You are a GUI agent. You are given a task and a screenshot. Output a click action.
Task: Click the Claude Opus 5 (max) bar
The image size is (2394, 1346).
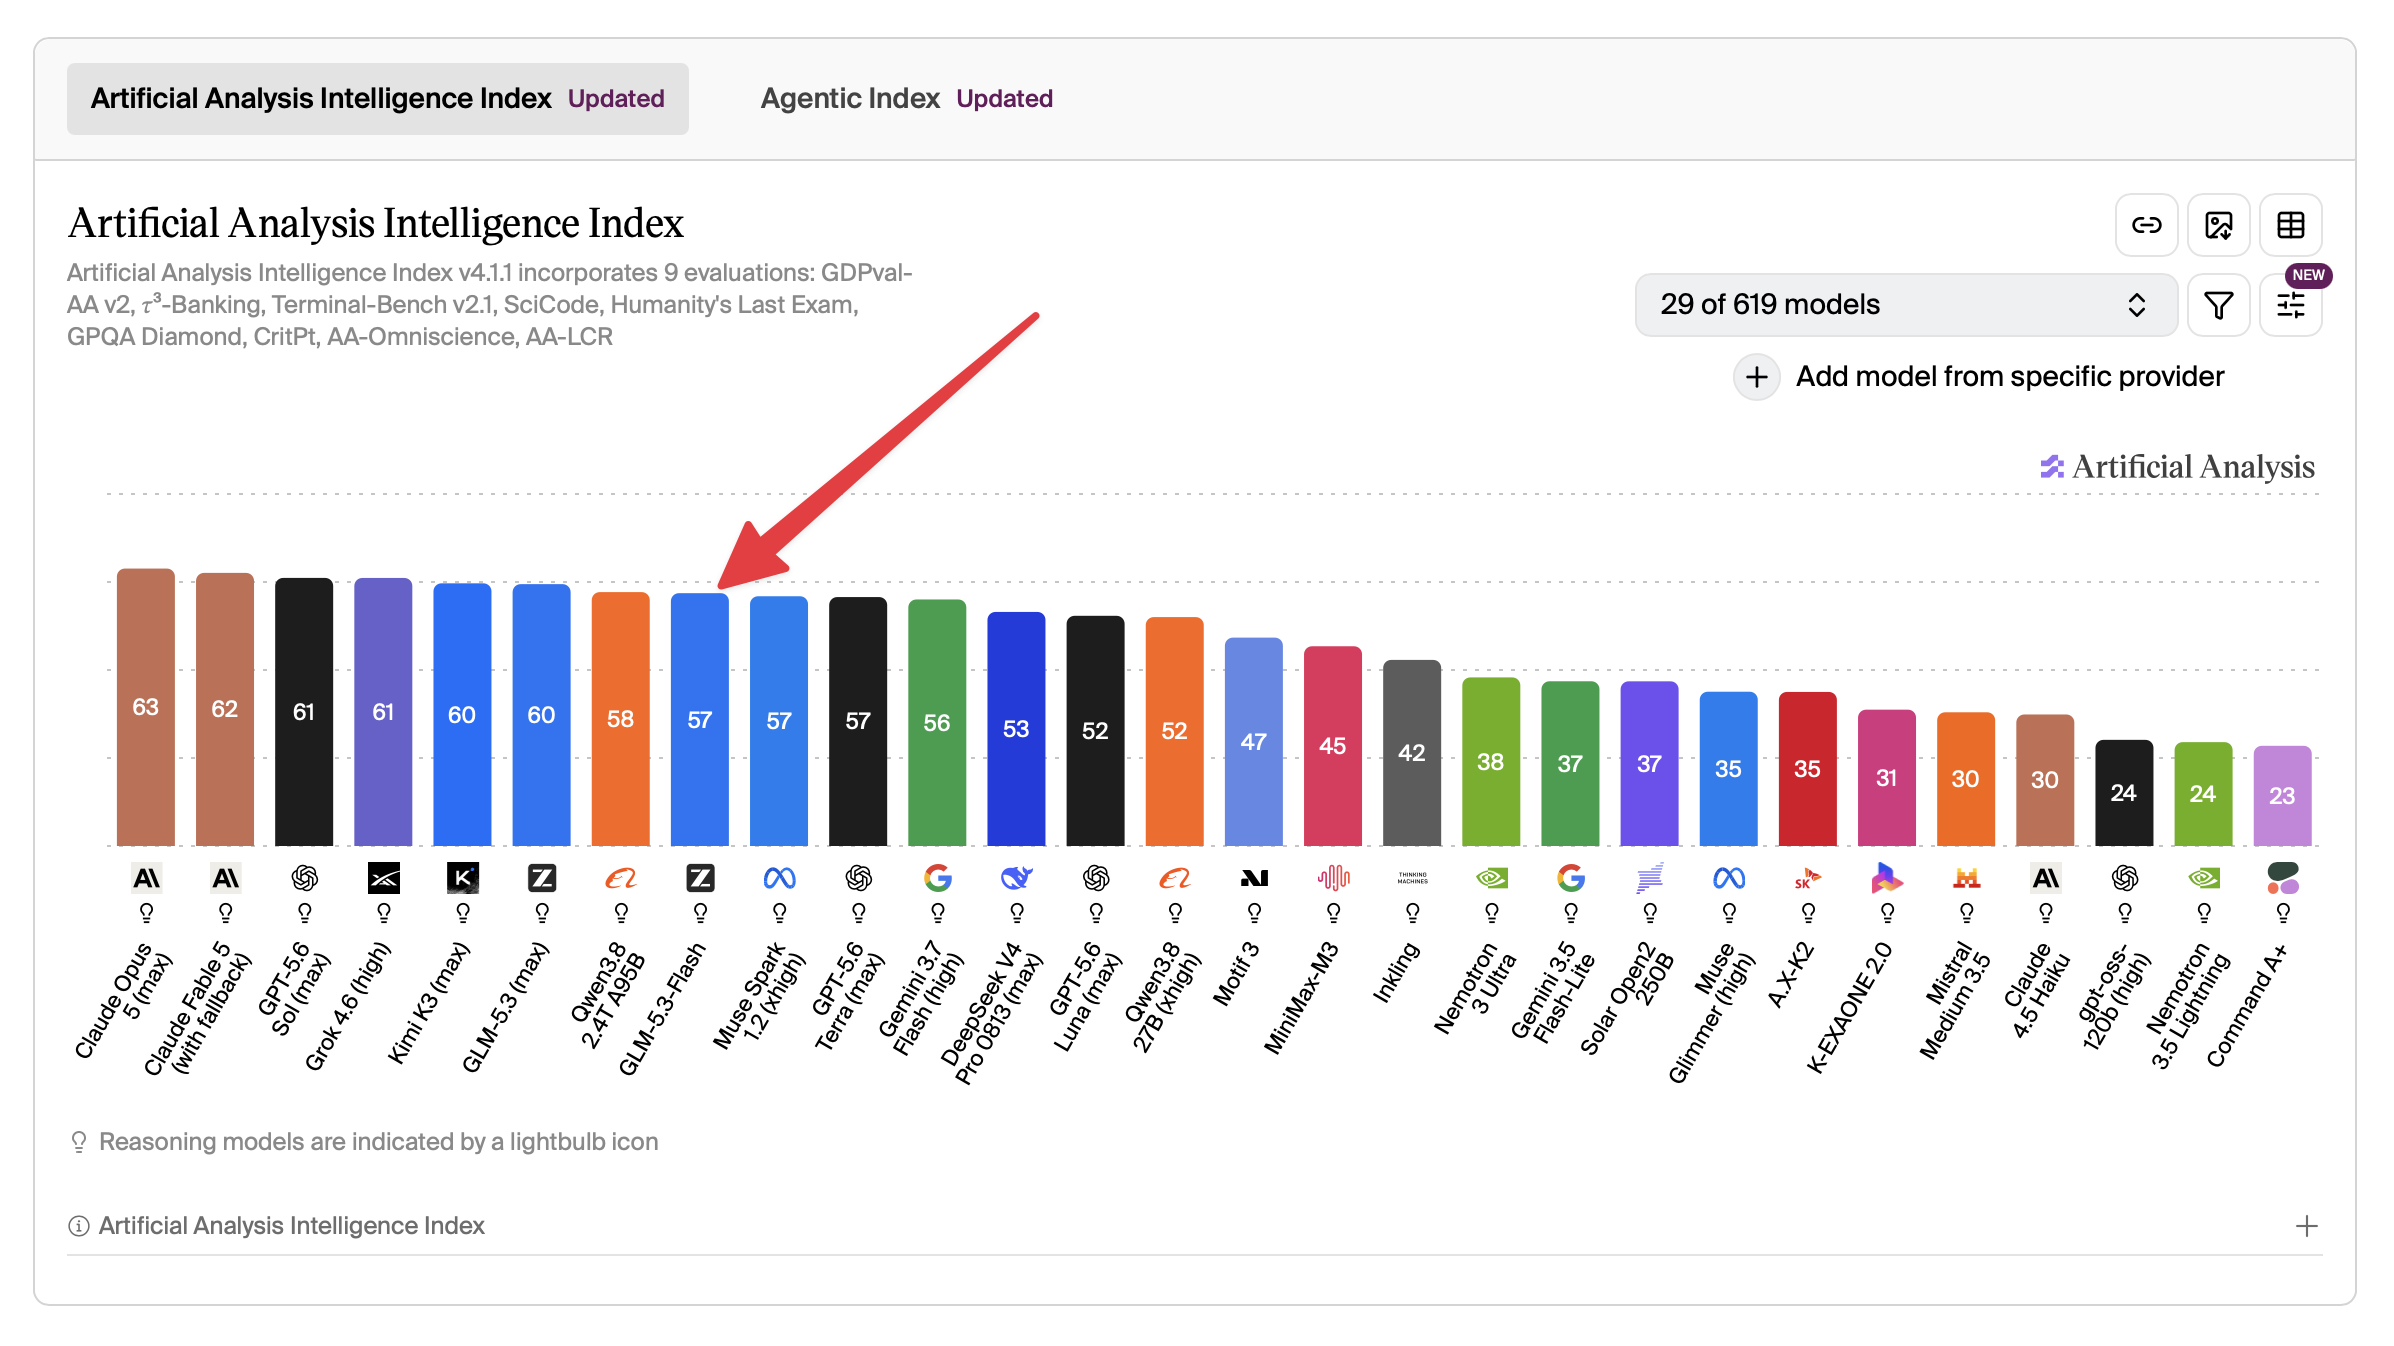click(x=146, y=707)
